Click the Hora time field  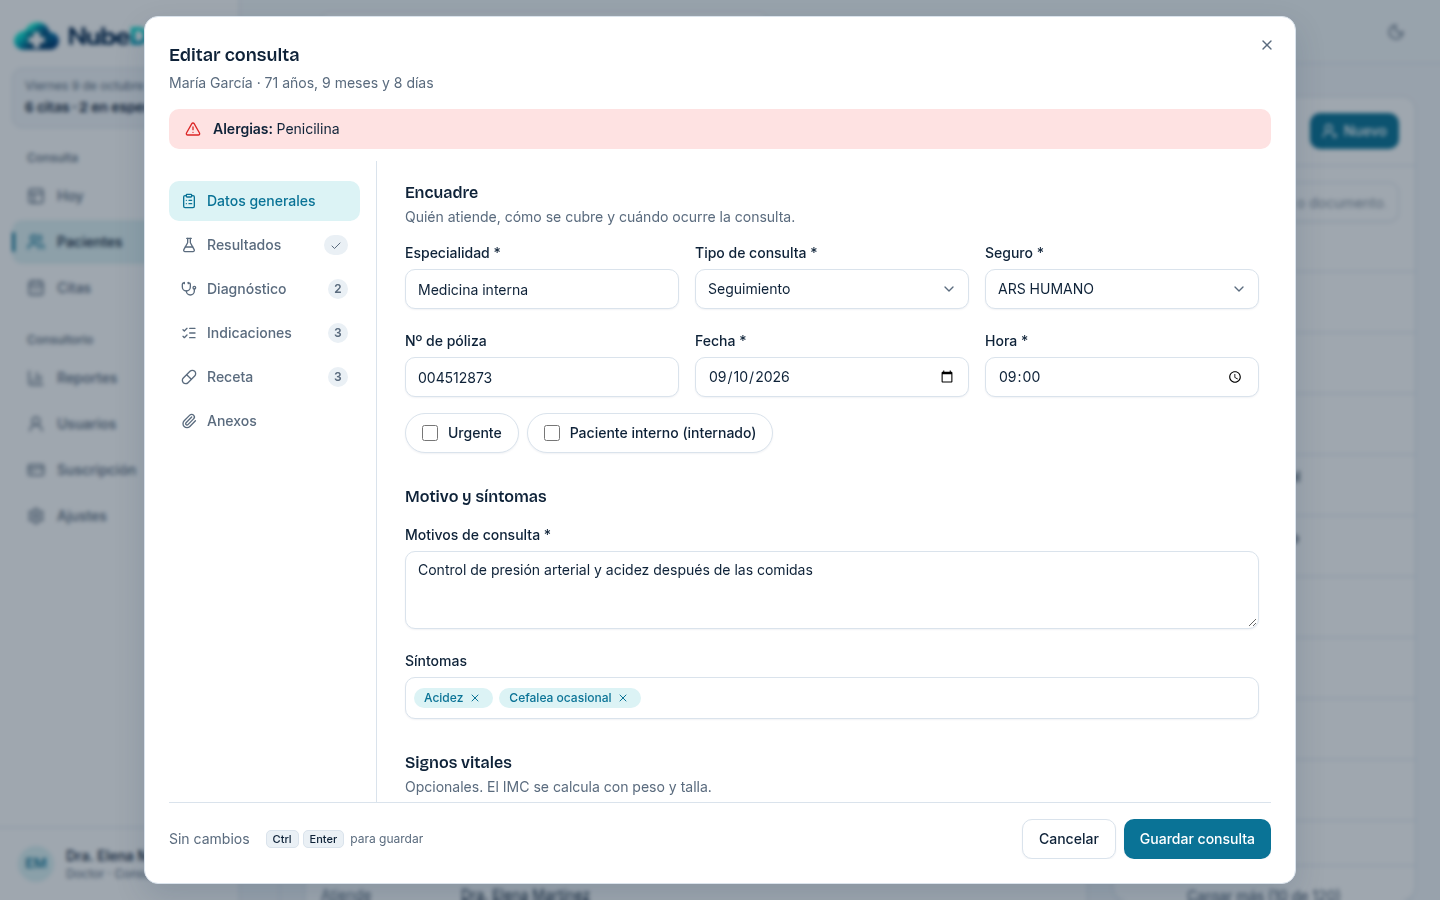[1122, 377]
